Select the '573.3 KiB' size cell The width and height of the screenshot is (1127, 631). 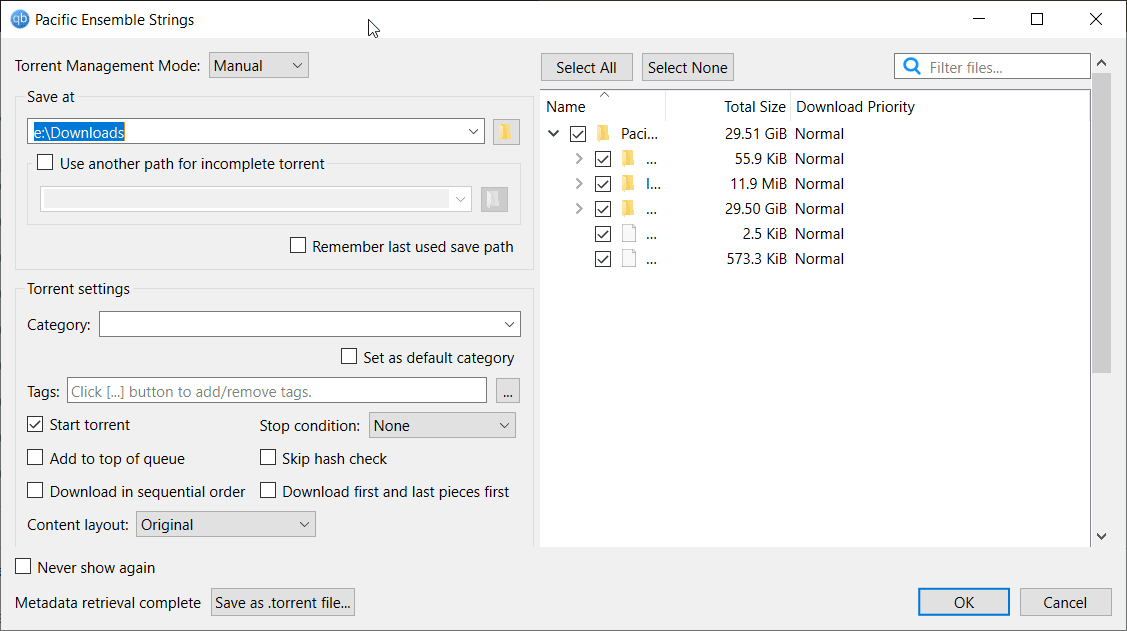click(756, 259)
